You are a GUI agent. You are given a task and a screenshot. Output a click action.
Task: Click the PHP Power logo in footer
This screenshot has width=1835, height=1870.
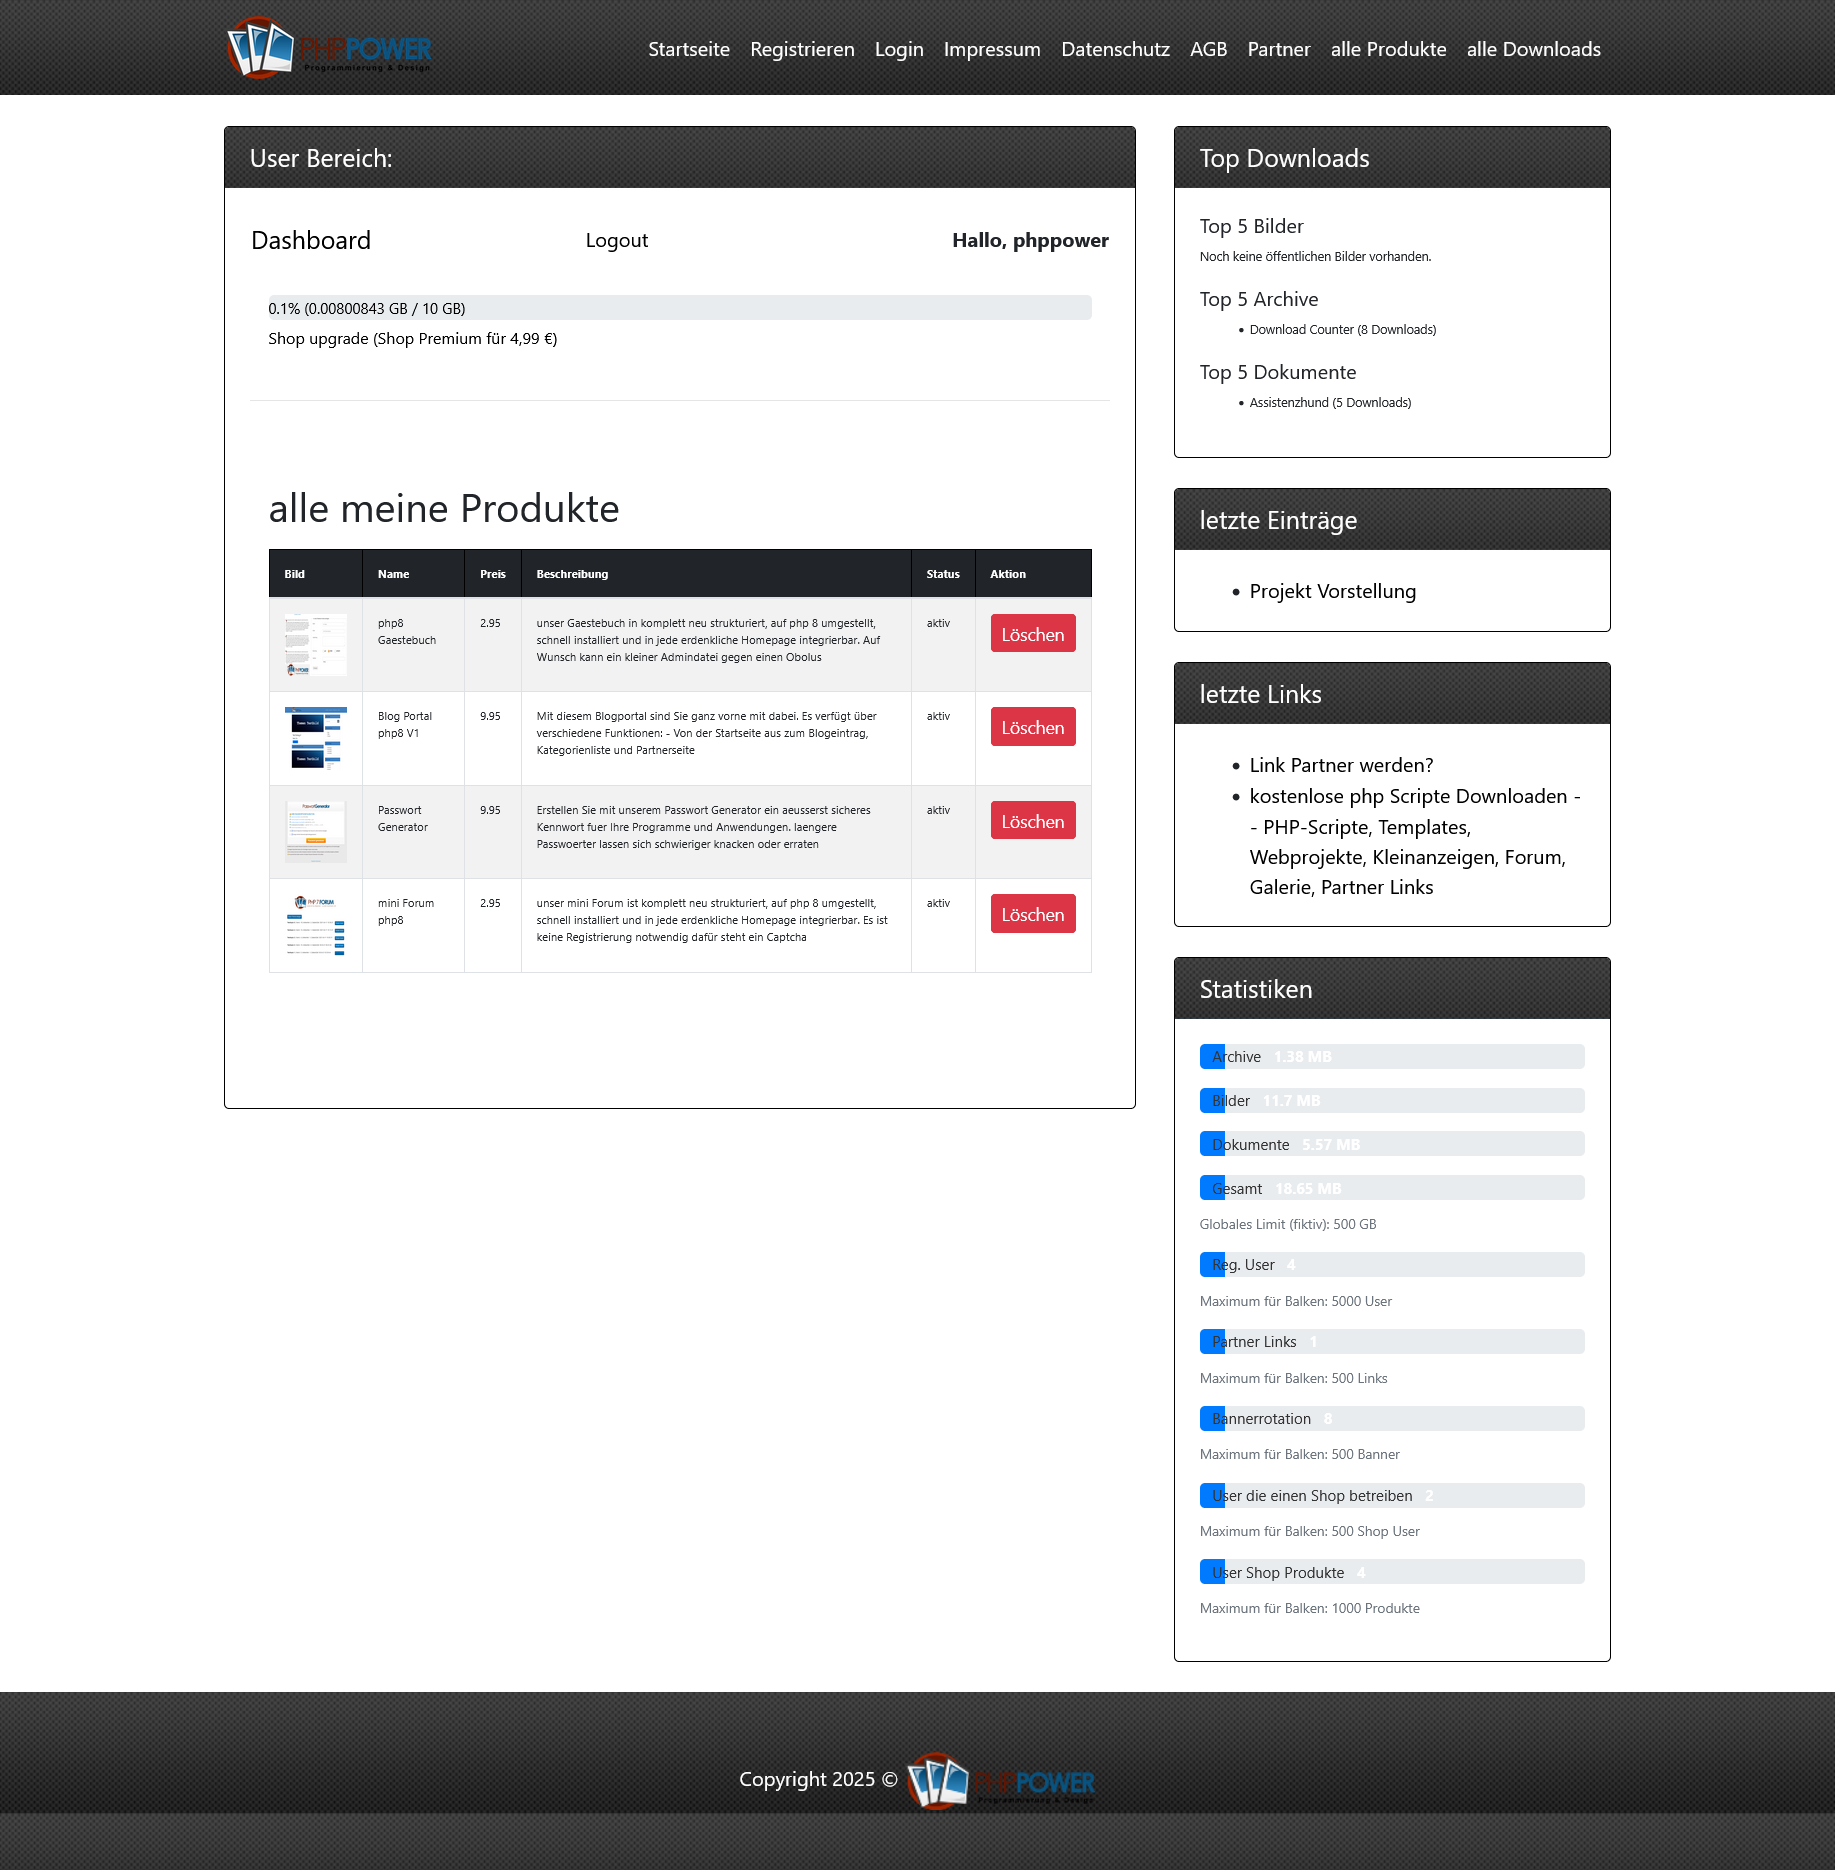pyautogui.click(x=1000, y=1780)
